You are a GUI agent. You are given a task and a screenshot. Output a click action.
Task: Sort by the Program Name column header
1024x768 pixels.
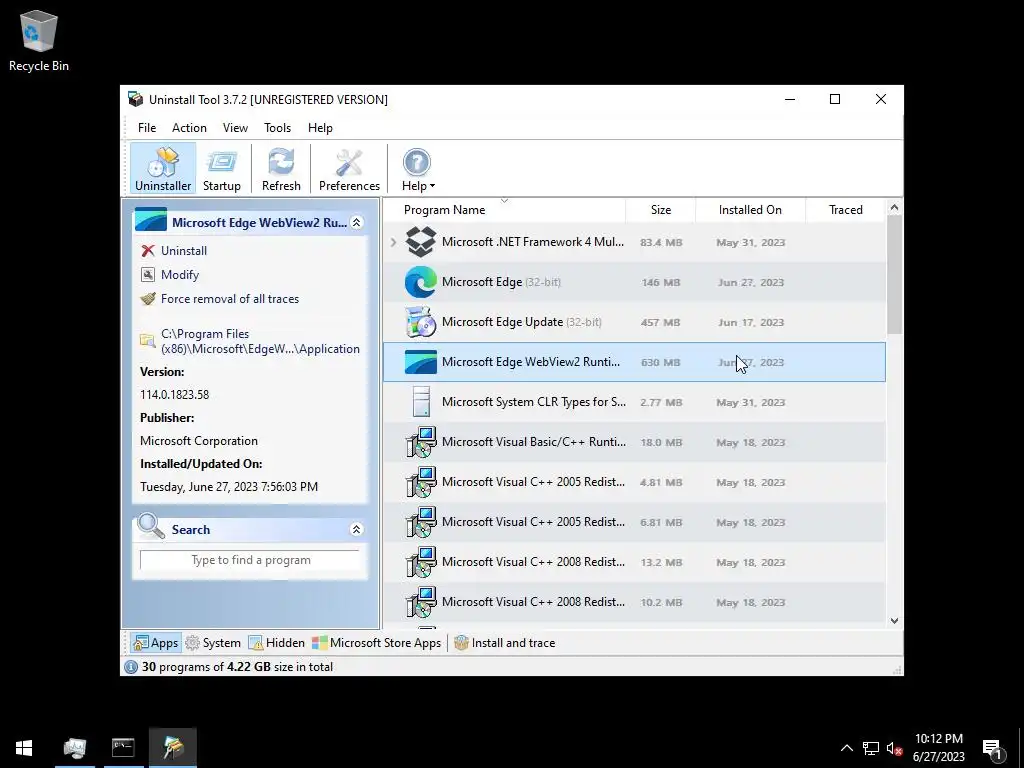(x=444, y=210)
